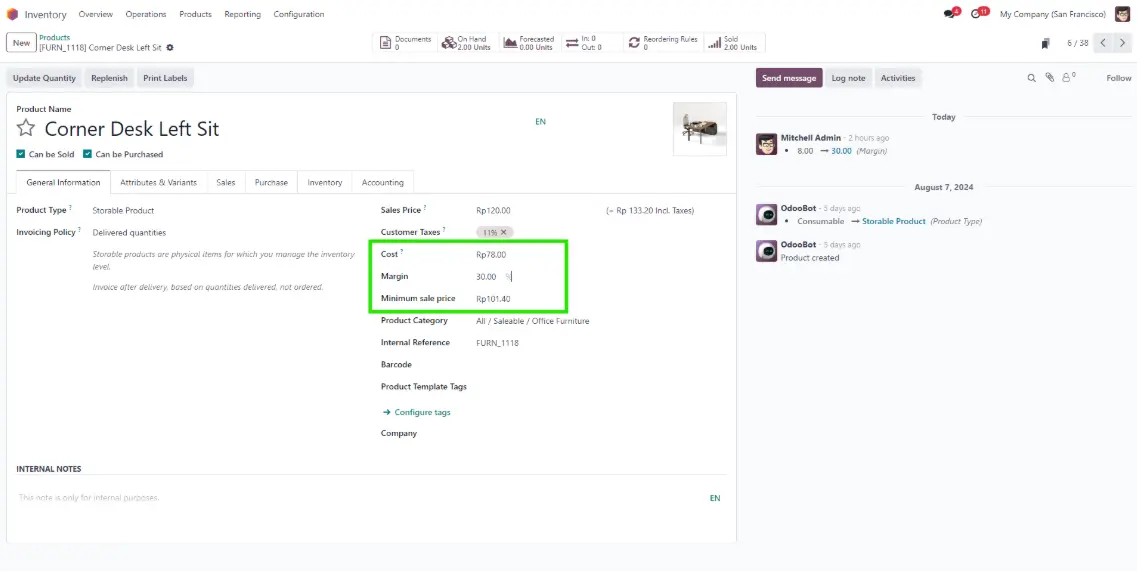
Task: Show followers via the person icon
Action: tap(1068, 78)
